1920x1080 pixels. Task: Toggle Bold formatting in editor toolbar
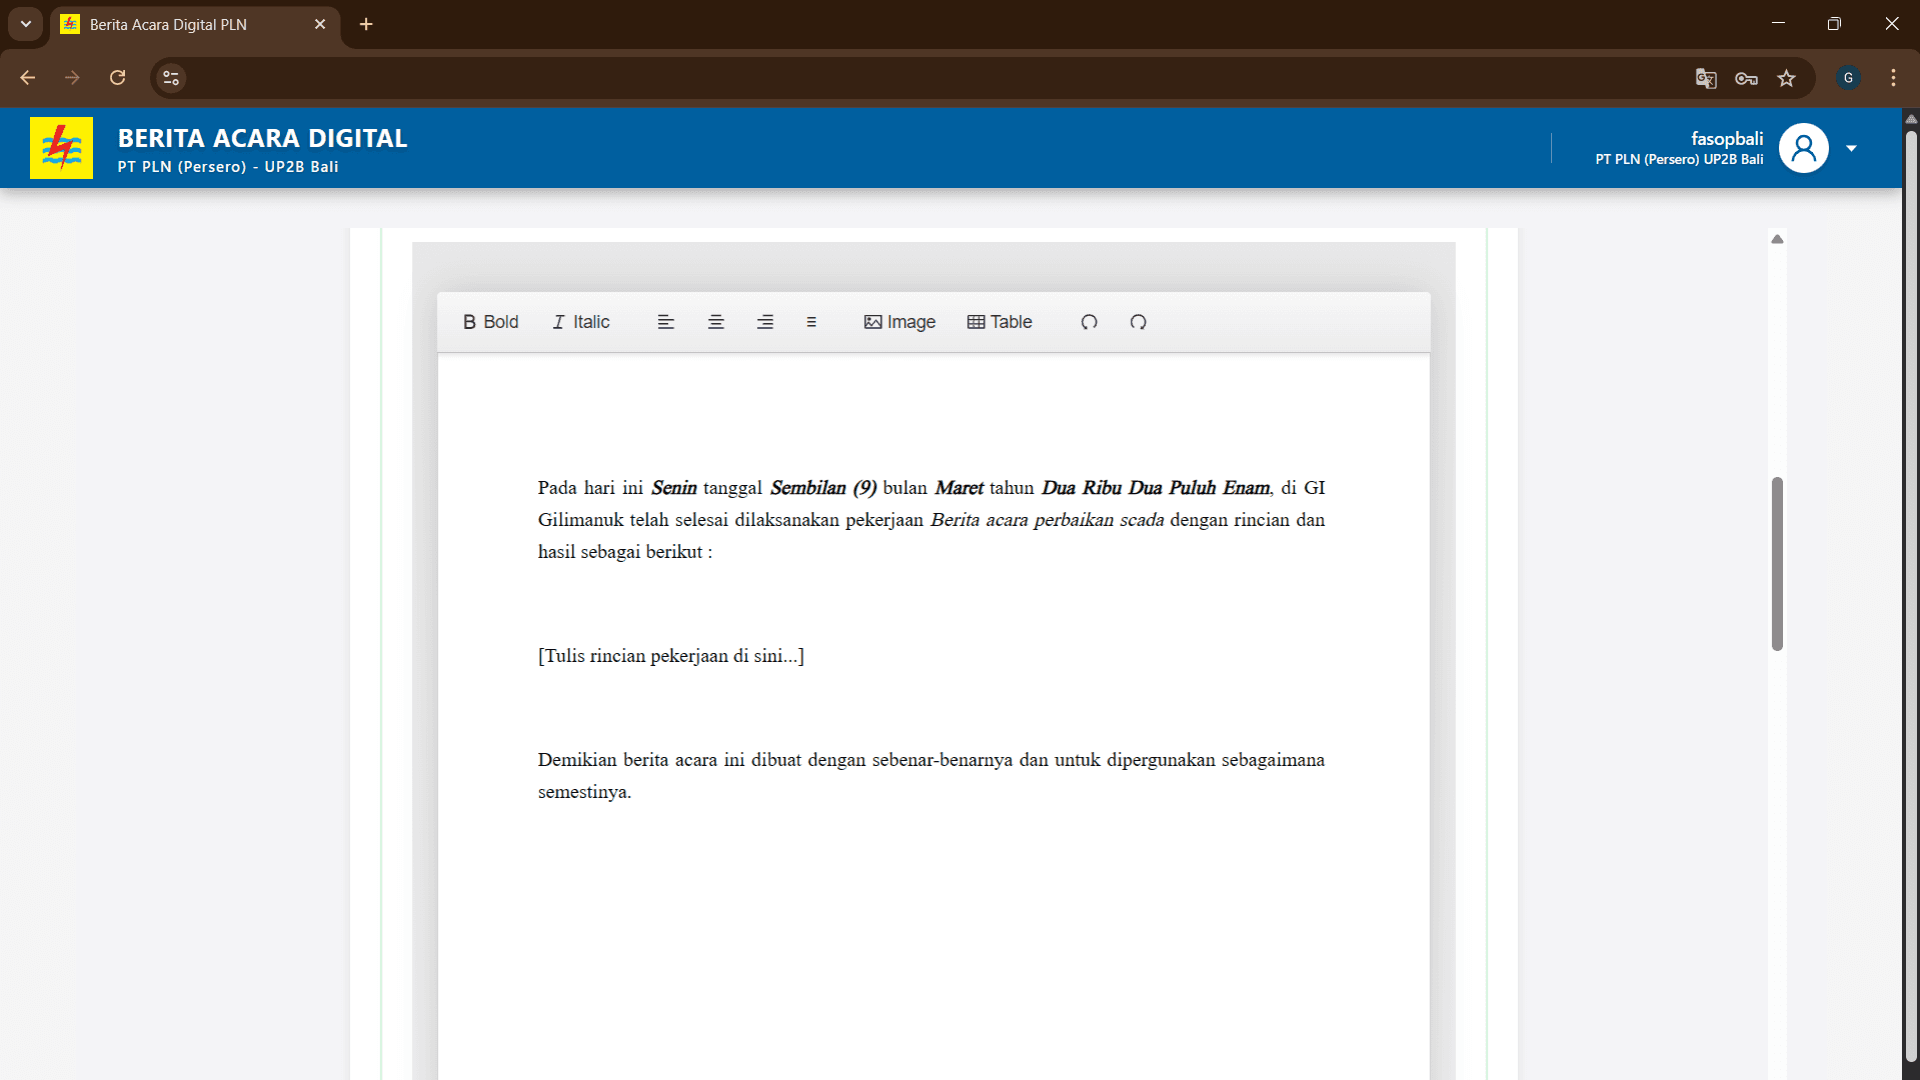click(490, 322)
